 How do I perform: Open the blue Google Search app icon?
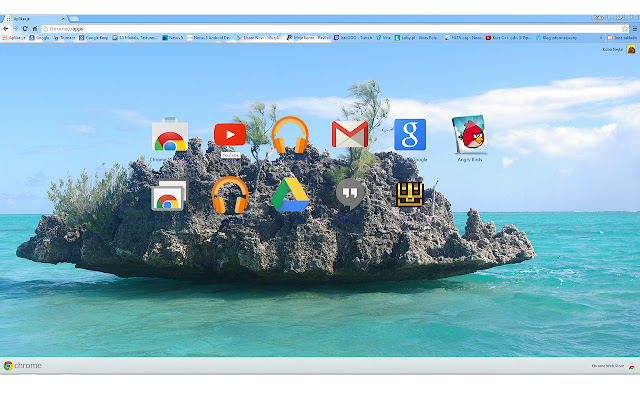point(410,135)
